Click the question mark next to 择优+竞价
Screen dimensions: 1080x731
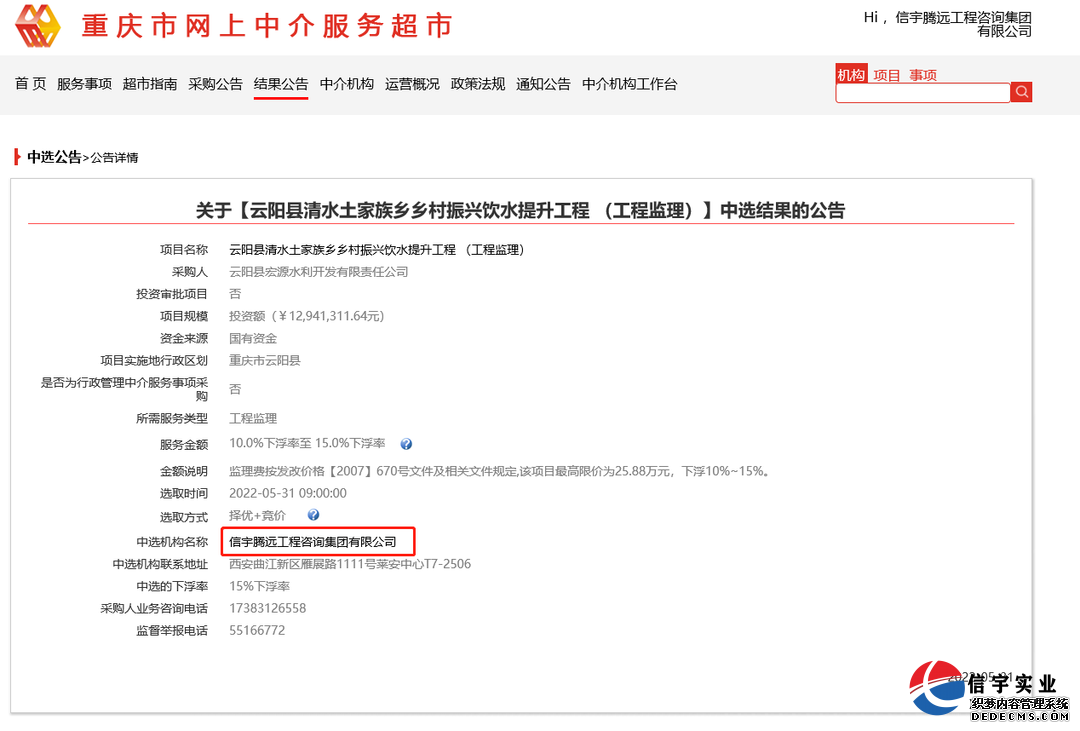[313, 515]
